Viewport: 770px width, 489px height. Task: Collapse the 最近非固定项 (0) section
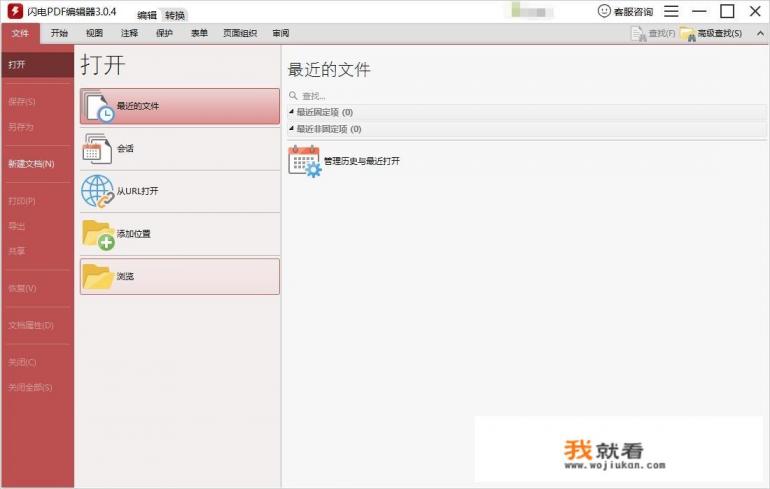[x=292, y=129]
